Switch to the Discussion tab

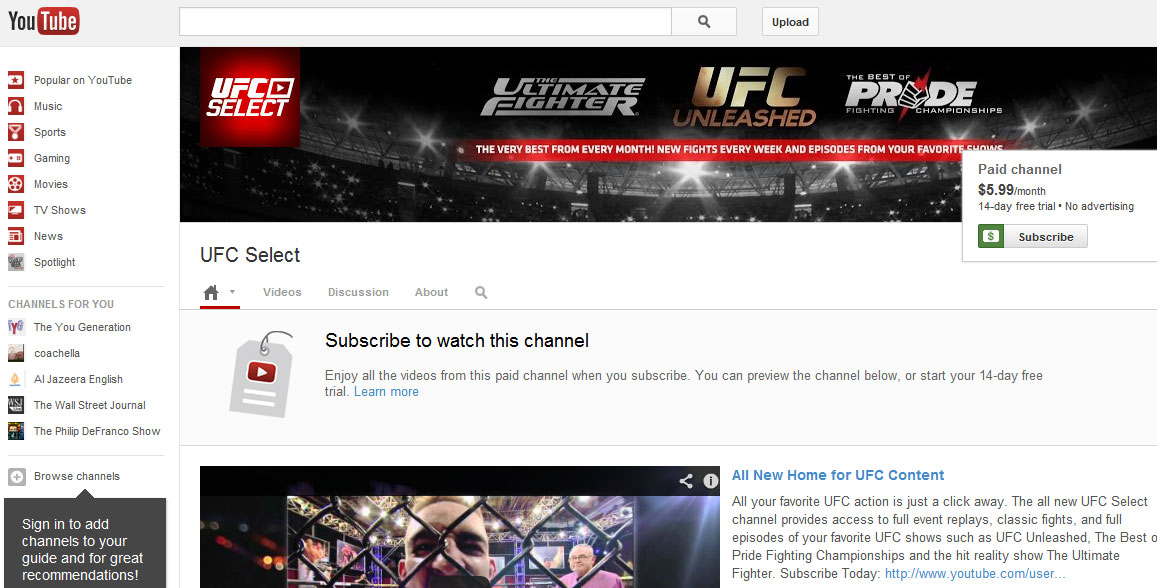[358, 292]
